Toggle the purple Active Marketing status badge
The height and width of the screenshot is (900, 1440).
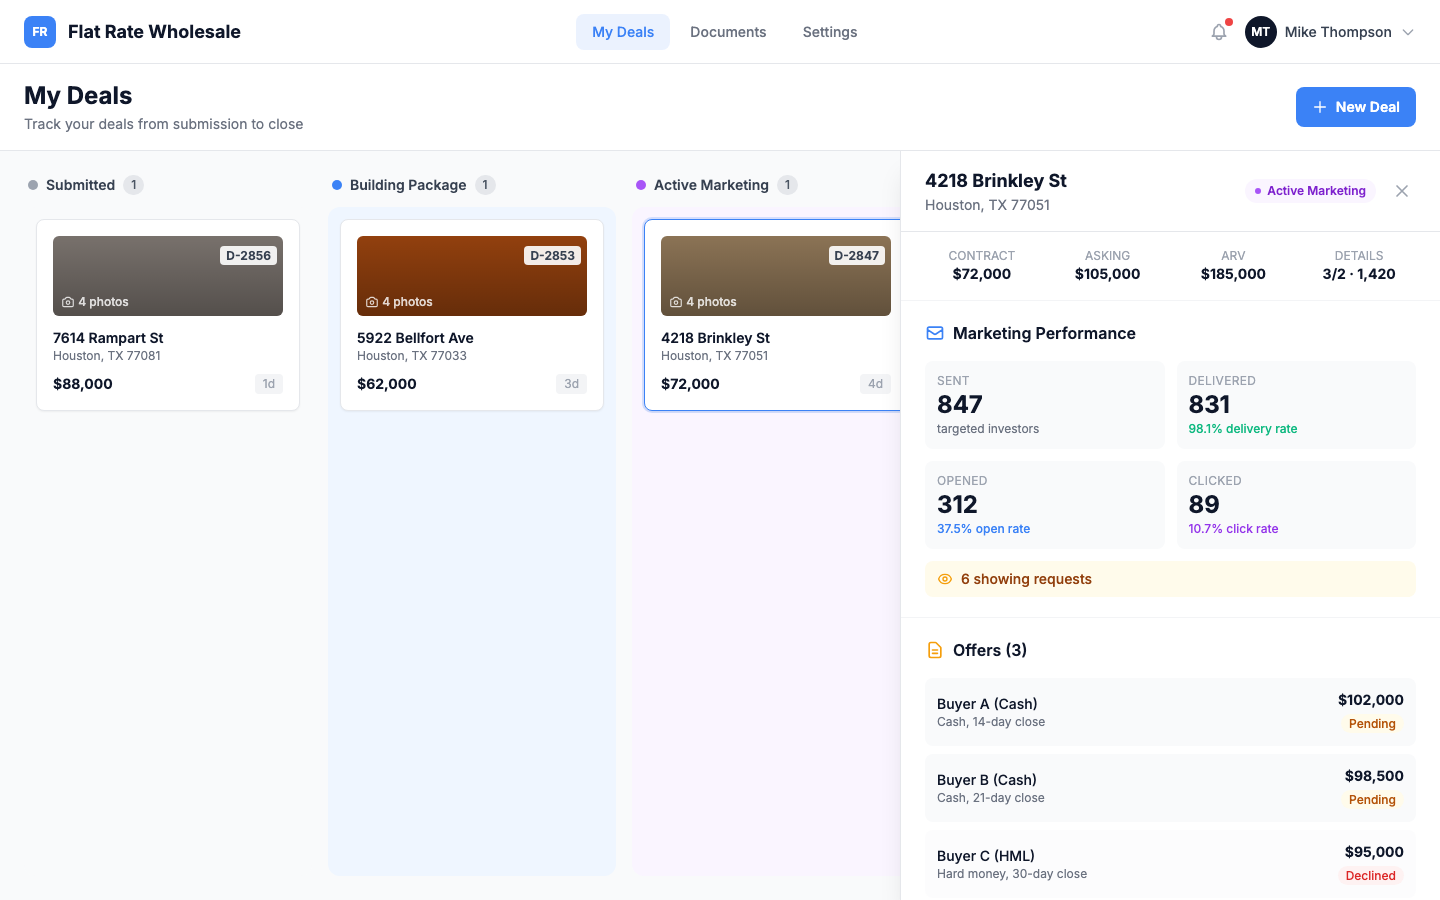[1310, 190]
